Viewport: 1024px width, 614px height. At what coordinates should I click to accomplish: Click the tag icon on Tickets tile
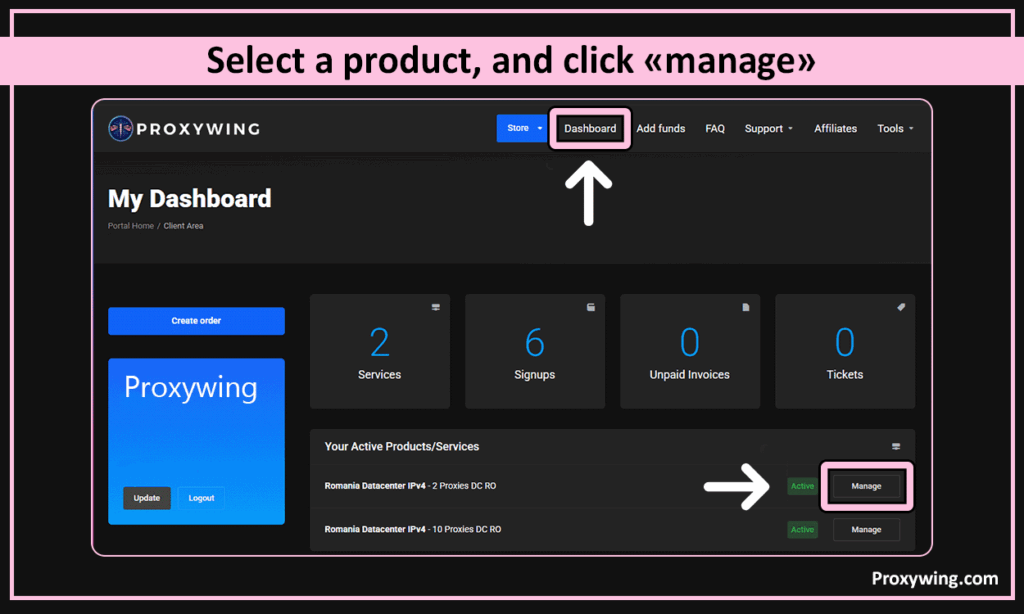(x=901, y=308)
